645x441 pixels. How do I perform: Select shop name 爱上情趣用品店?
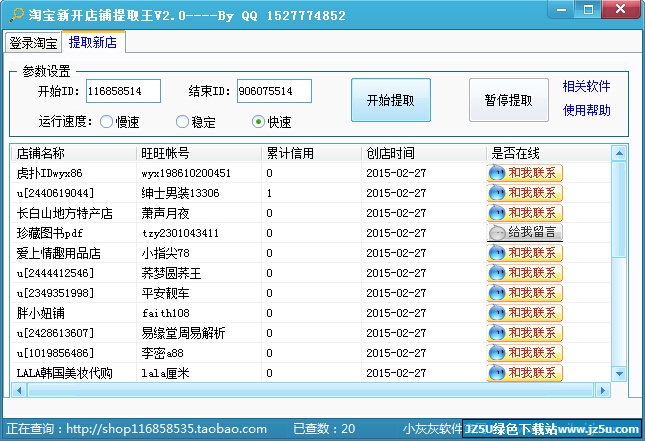click(x=58, y=253)
